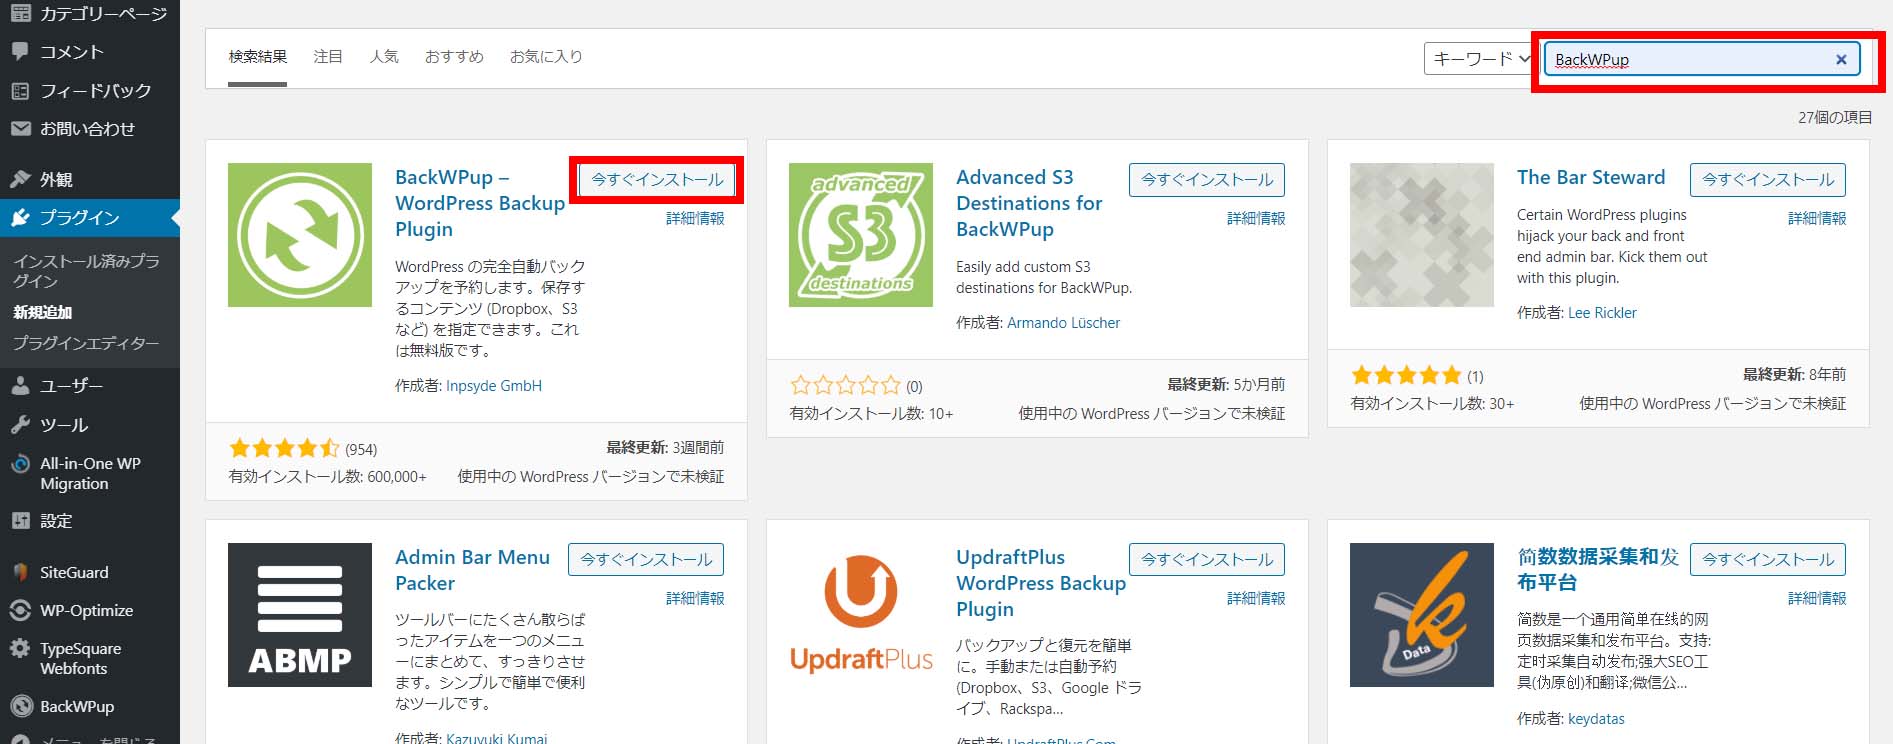Open the SiteGuard sidebar menu icon
The height and width of the screenshot is (744, 1893).
pyautogui.click(x=20, y=572)
